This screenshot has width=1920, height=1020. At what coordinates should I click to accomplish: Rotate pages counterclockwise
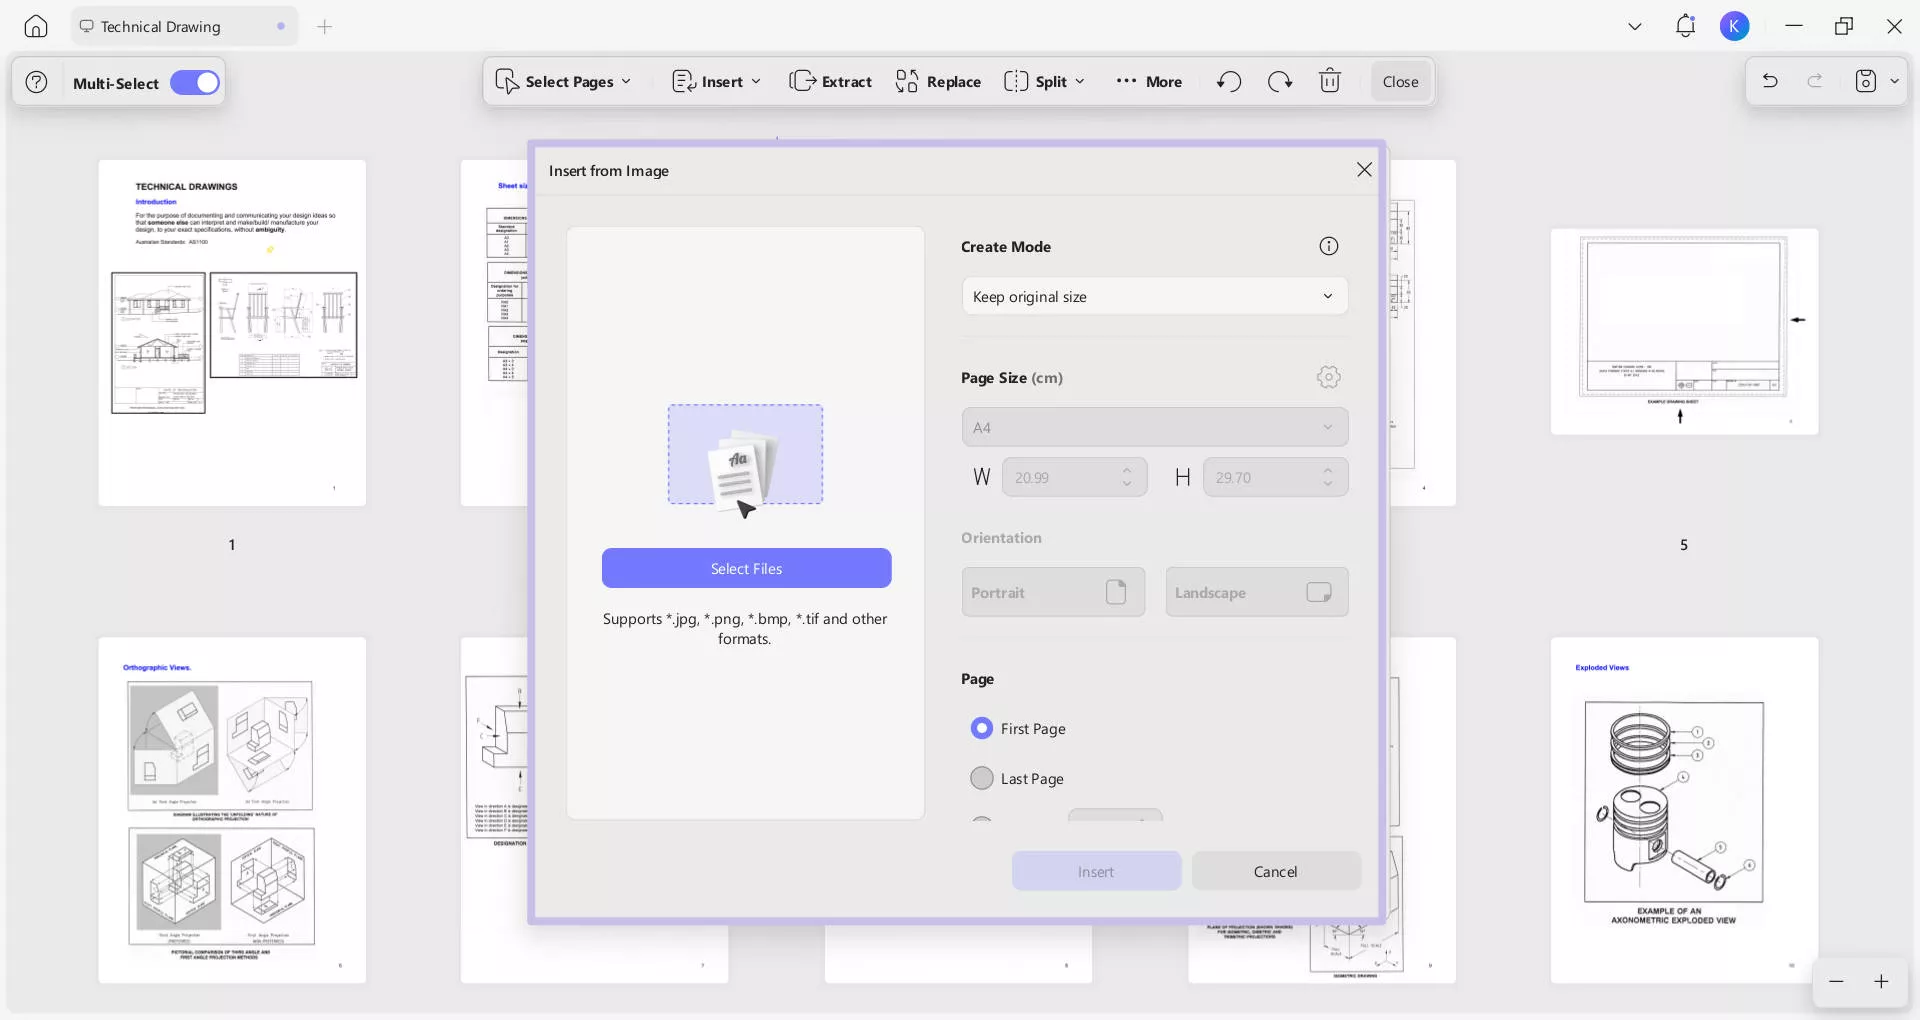coord(1229,82)
